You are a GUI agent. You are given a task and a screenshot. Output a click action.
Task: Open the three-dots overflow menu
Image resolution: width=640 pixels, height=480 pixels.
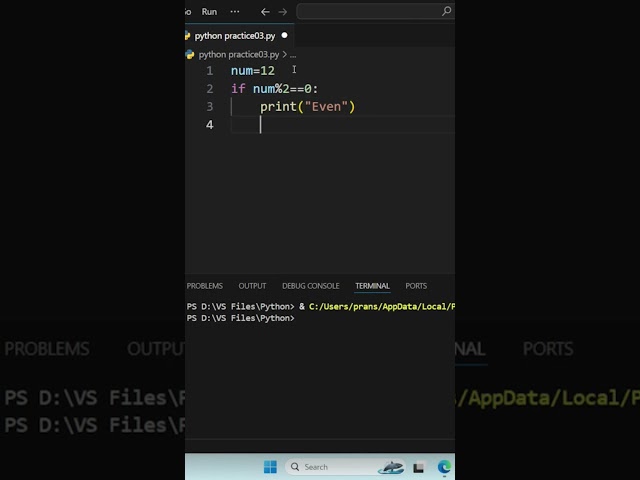(x=235, y=12)
